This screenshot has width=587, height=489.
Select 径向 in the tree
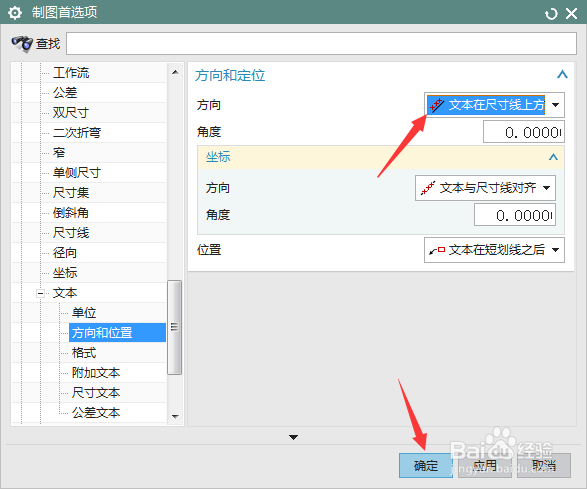65,253
